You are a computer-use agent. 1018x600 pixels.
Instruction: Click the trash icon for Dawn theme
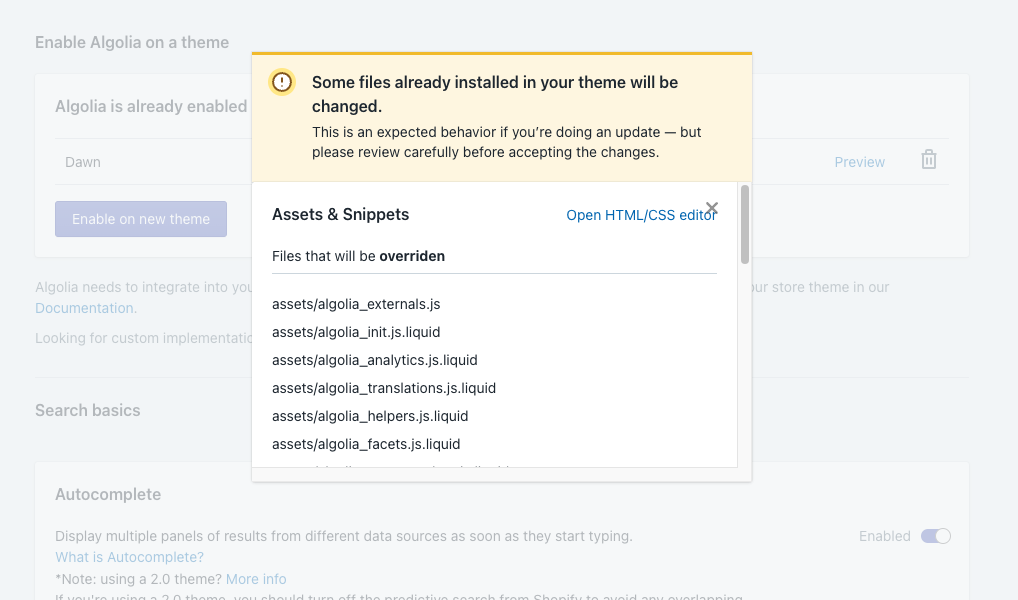coord(928,159)
